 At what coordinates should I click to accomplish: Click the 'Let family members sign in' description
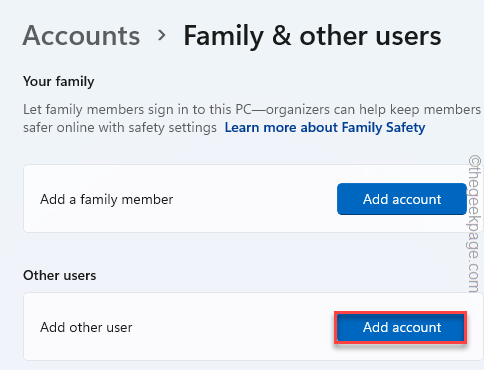[x=252, y=118]
